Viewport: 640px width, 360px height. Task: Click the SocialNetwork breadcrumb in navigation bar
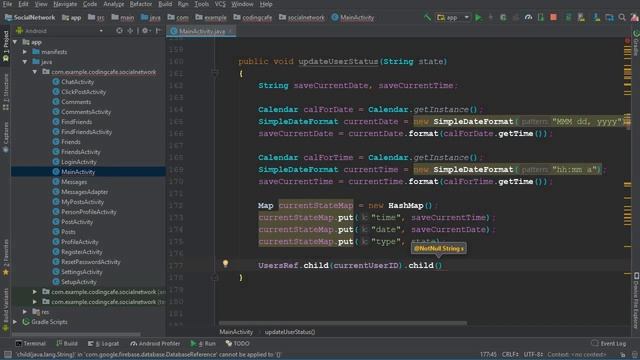30,18
